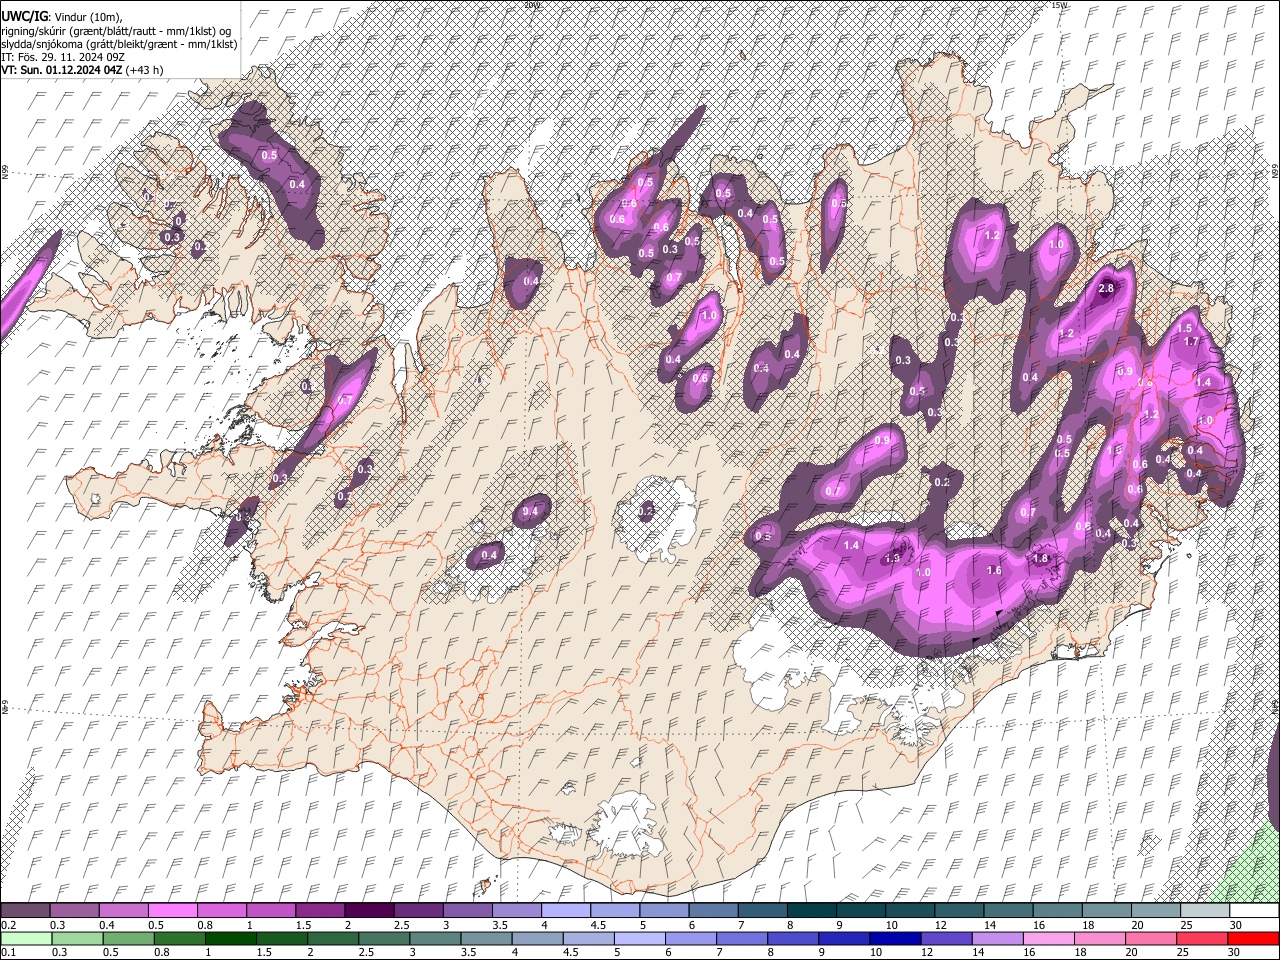Select the 'Vindur (10m)' label in header

(x=87, y=18)
